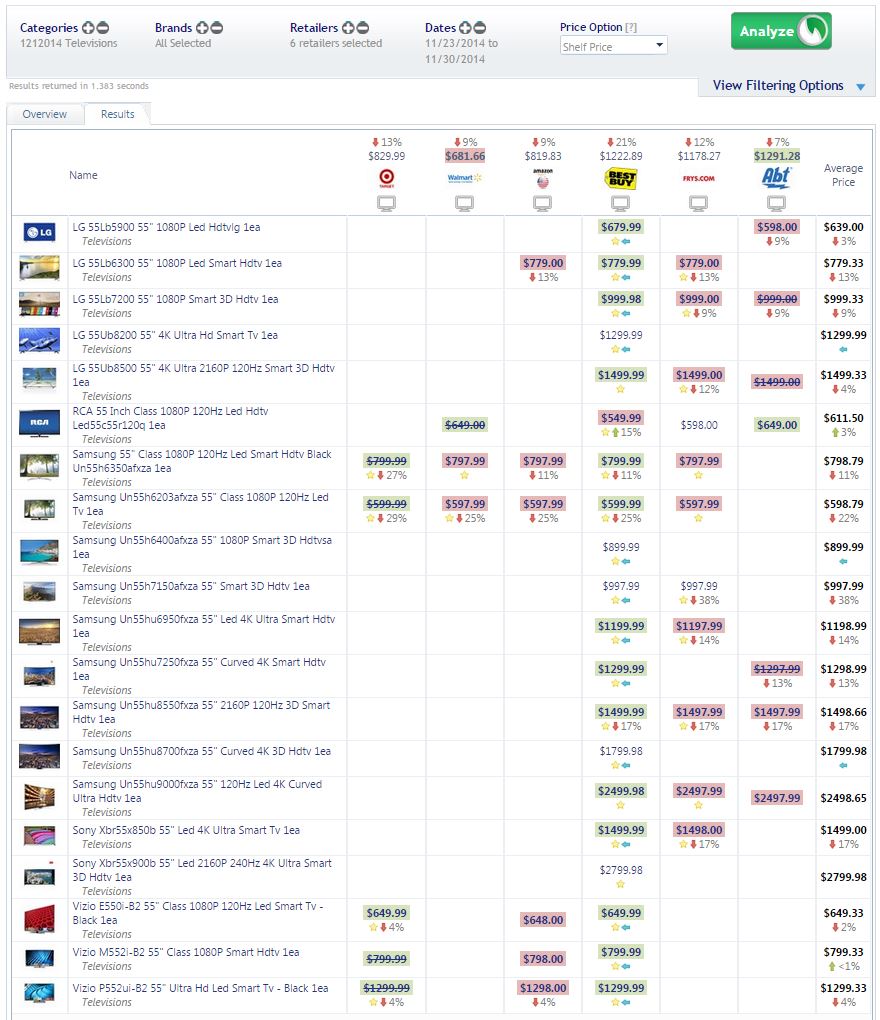
Task: Click Amazon's $779.00 price for LG 55Lb6300
Action: click(x=543, y=263)
